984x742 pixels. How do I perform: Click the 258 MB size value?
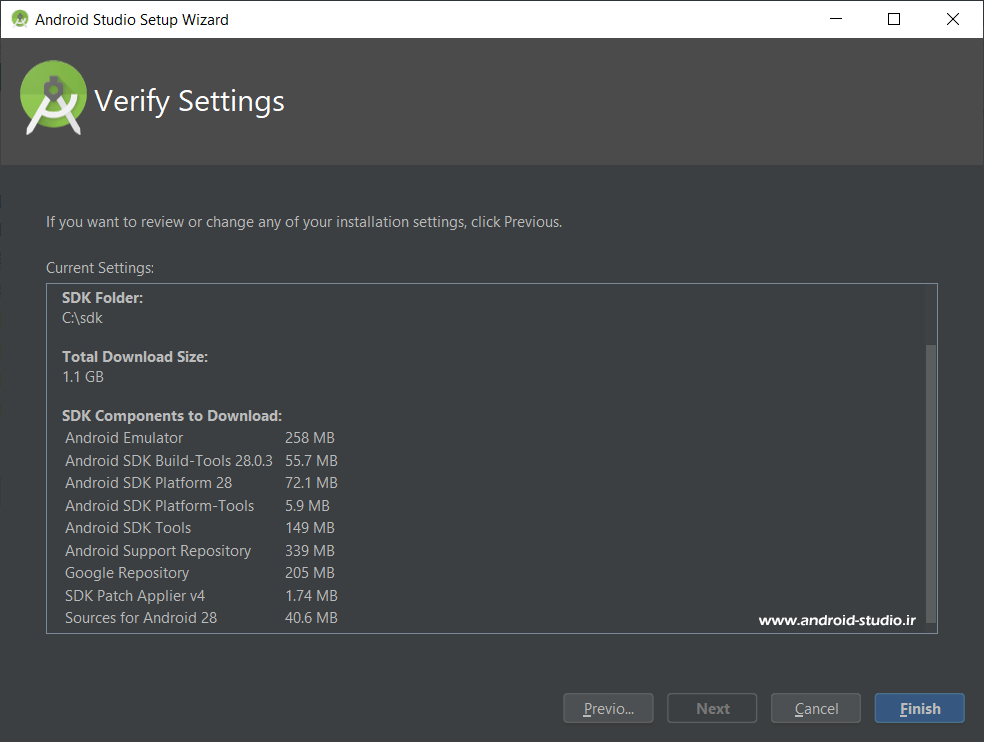tap(310, 438)
